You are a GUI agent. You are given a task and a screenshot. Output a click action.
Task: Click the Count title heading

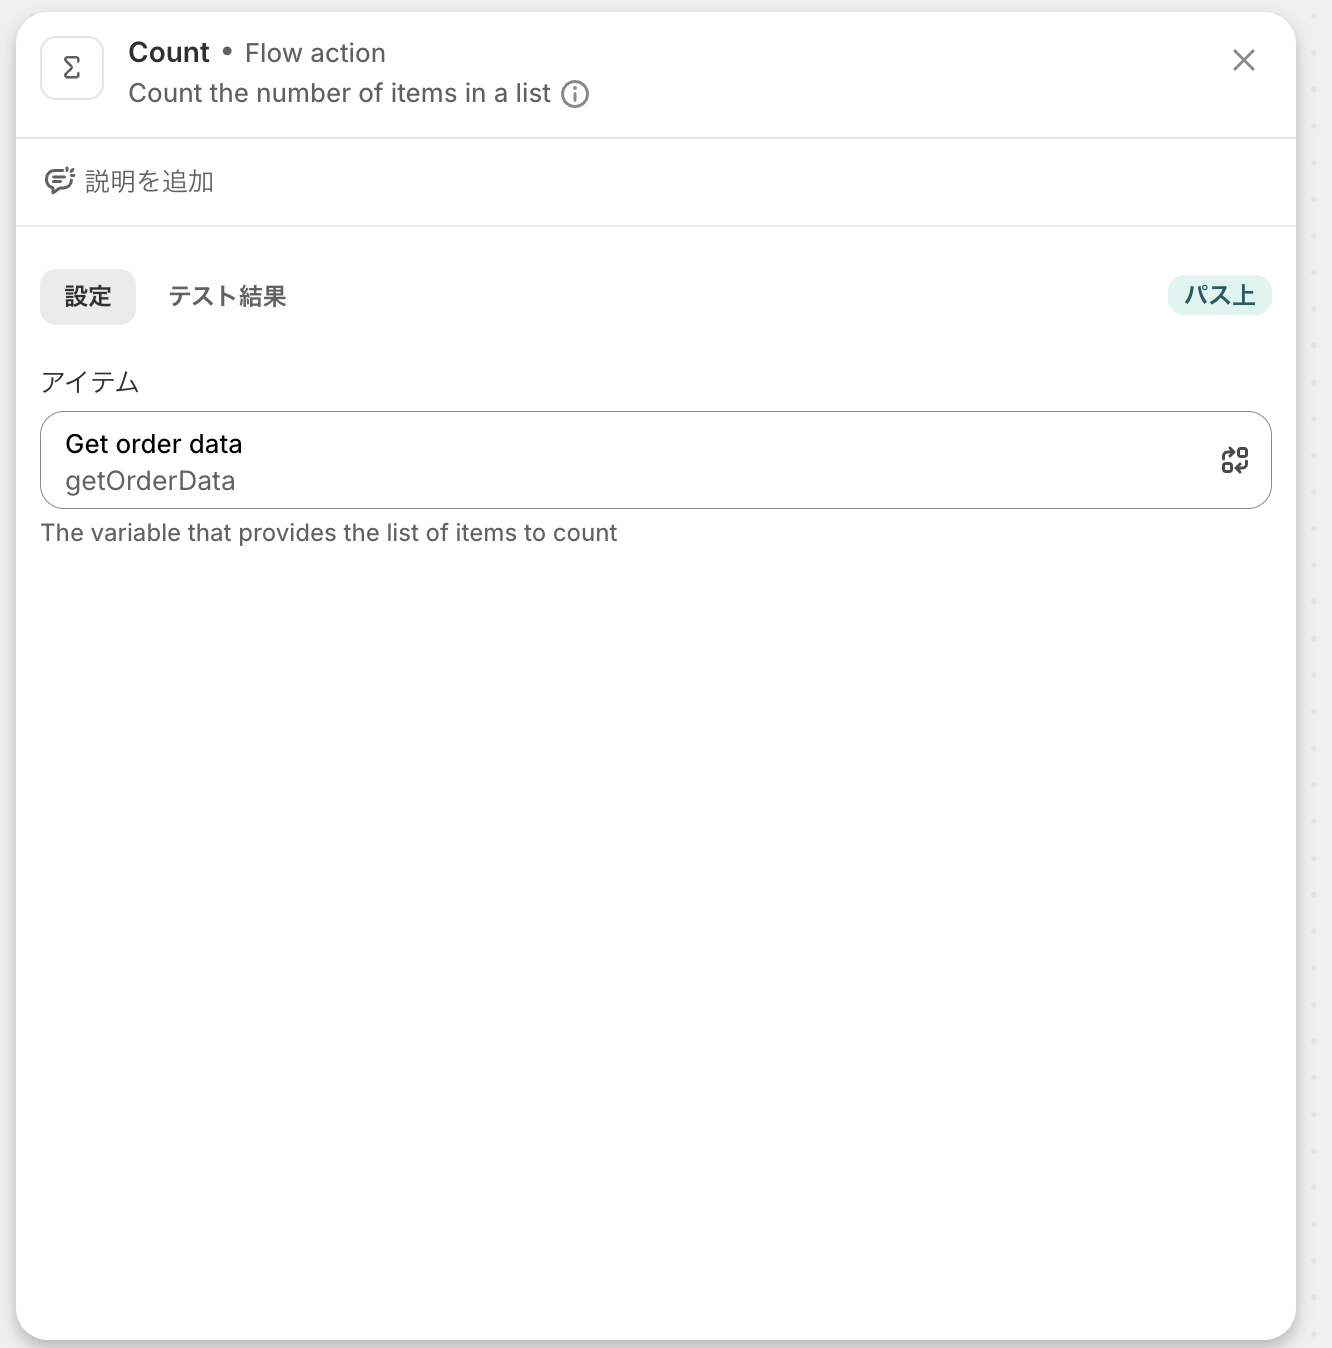tap(169, 52)
